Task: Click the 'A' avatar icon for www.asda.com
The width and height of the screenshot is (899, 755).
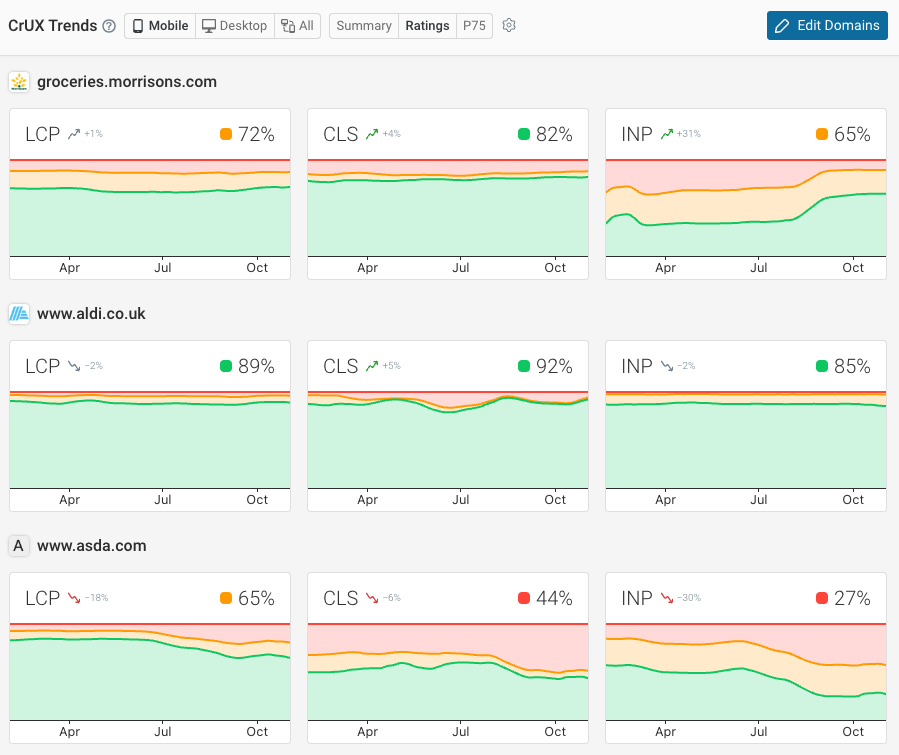Action: point(19,546)
